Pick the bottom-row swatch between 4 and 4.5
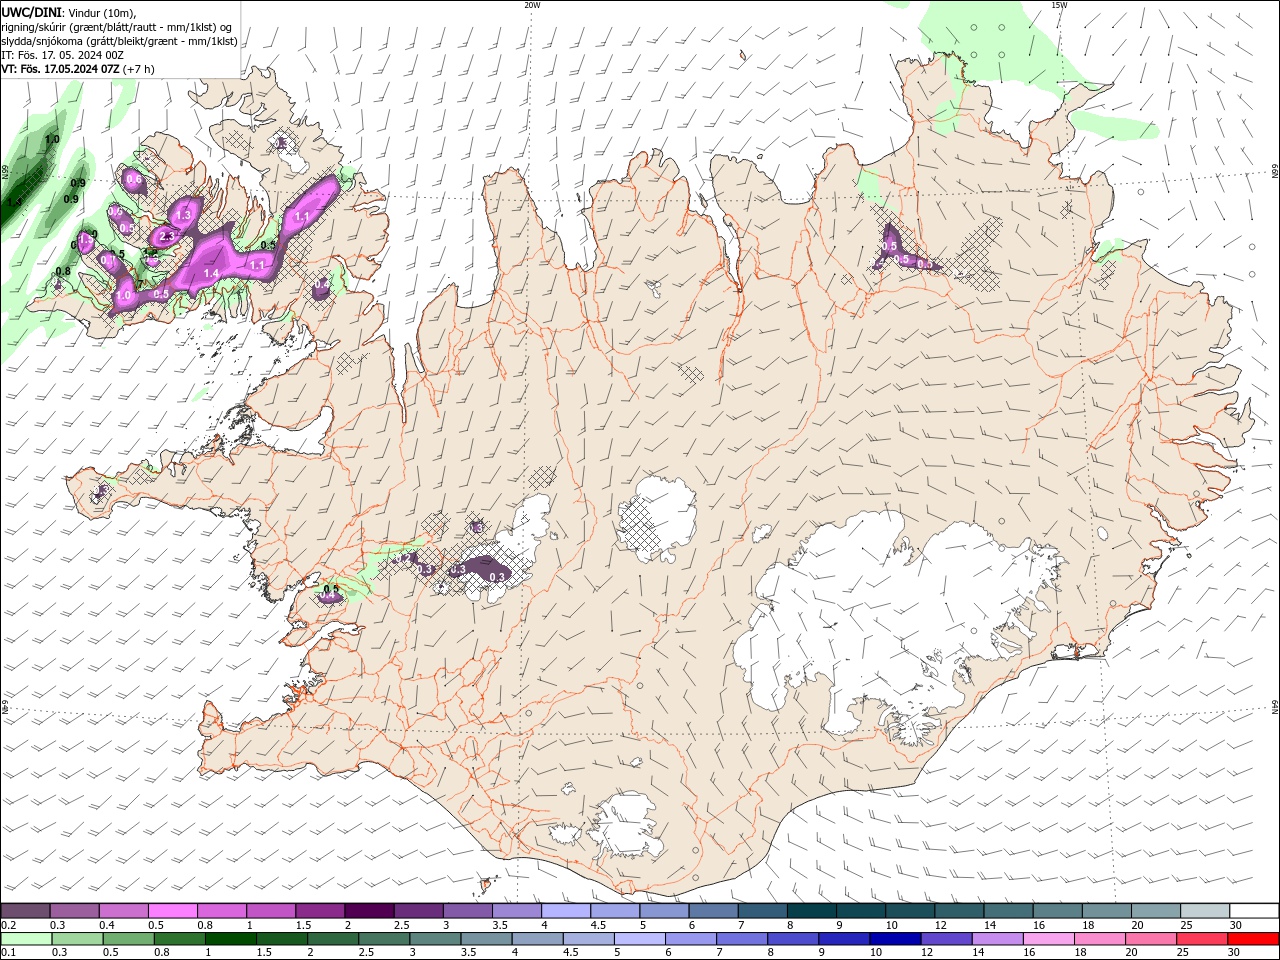1280x960 pixels. (x=538, y=939)
